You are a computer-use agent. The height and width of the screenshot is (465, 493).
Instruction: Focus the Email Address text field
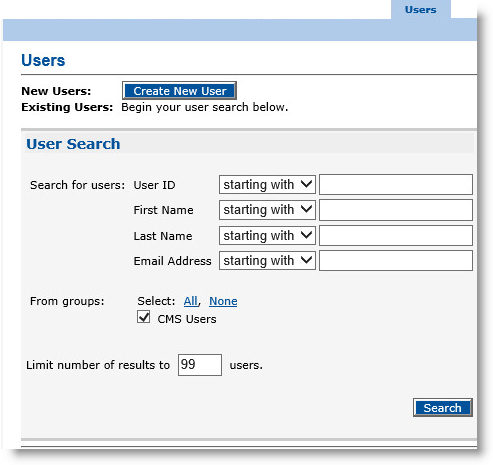tap(396, 260)
